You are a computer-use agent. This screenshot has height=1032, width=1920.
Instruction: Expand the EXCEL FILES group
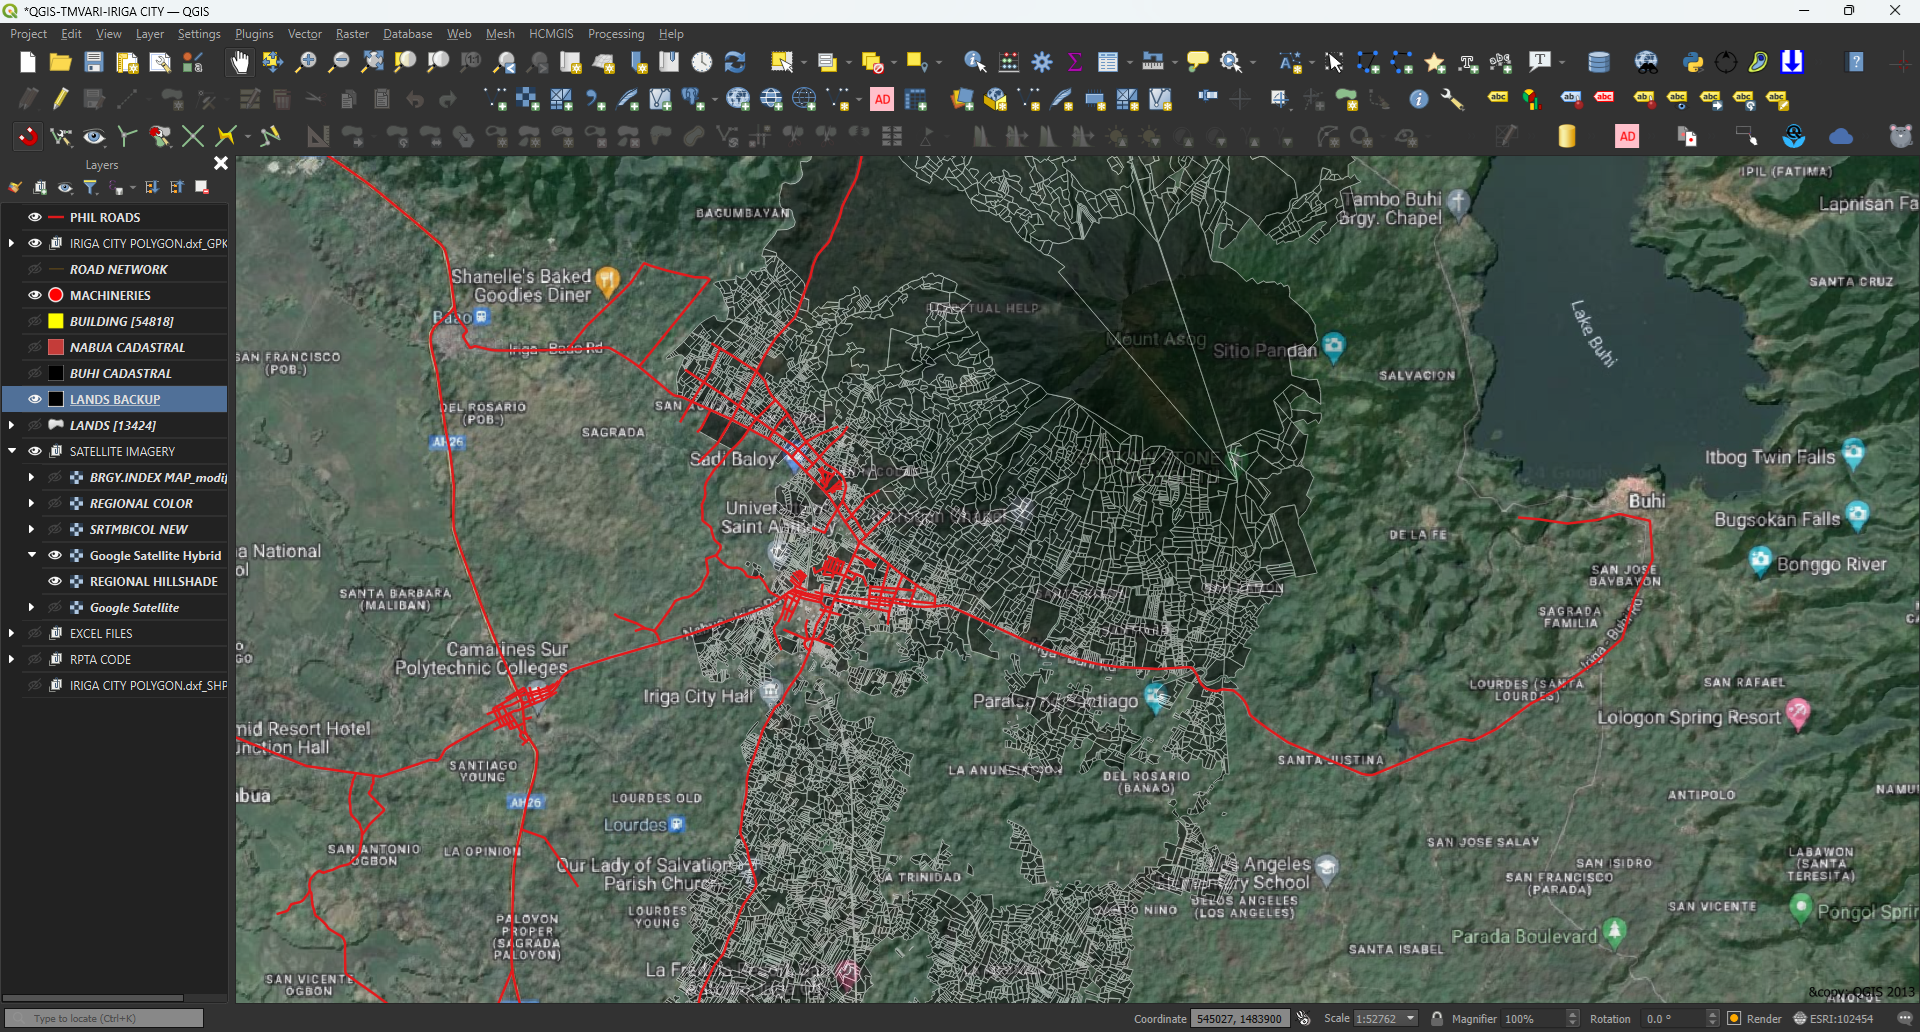click(11, 633)
